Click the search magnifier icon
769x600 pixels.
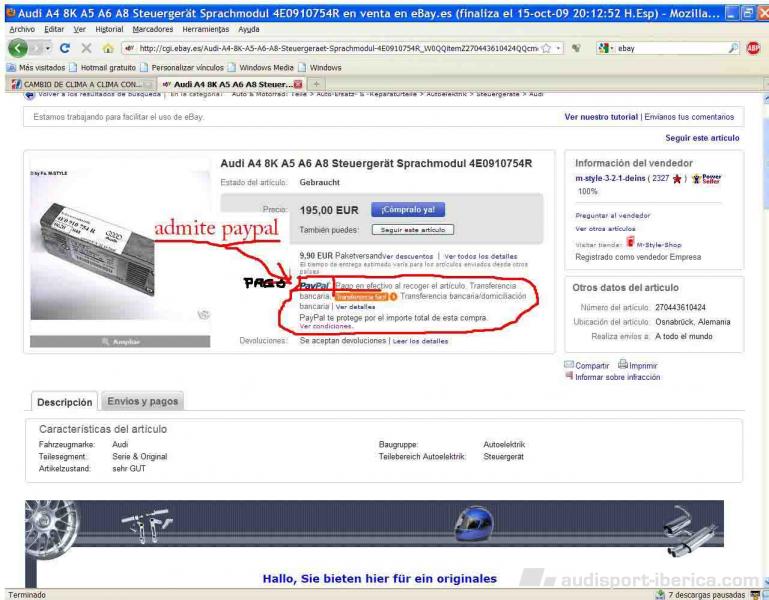coord(733,48)
